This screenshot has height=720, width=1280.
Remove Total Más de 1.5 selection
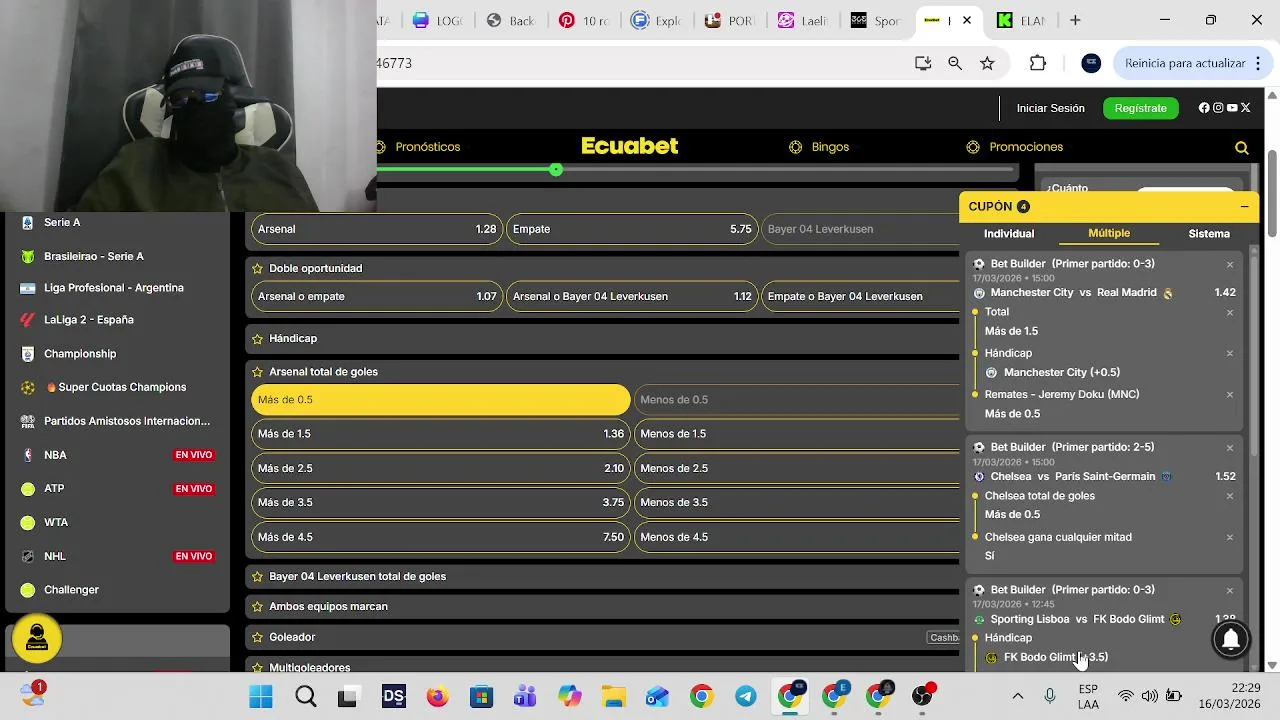[x=1230, y=313]
